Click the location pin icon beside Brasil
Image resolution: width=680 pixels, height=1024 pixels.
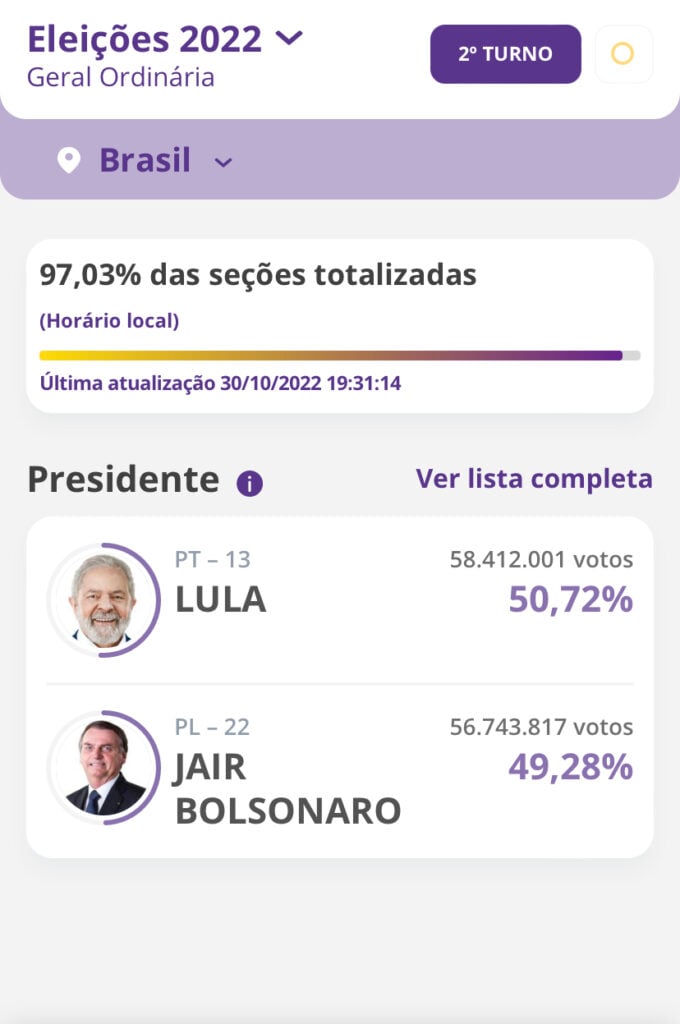pyautogui.click(x=68, y=160)
